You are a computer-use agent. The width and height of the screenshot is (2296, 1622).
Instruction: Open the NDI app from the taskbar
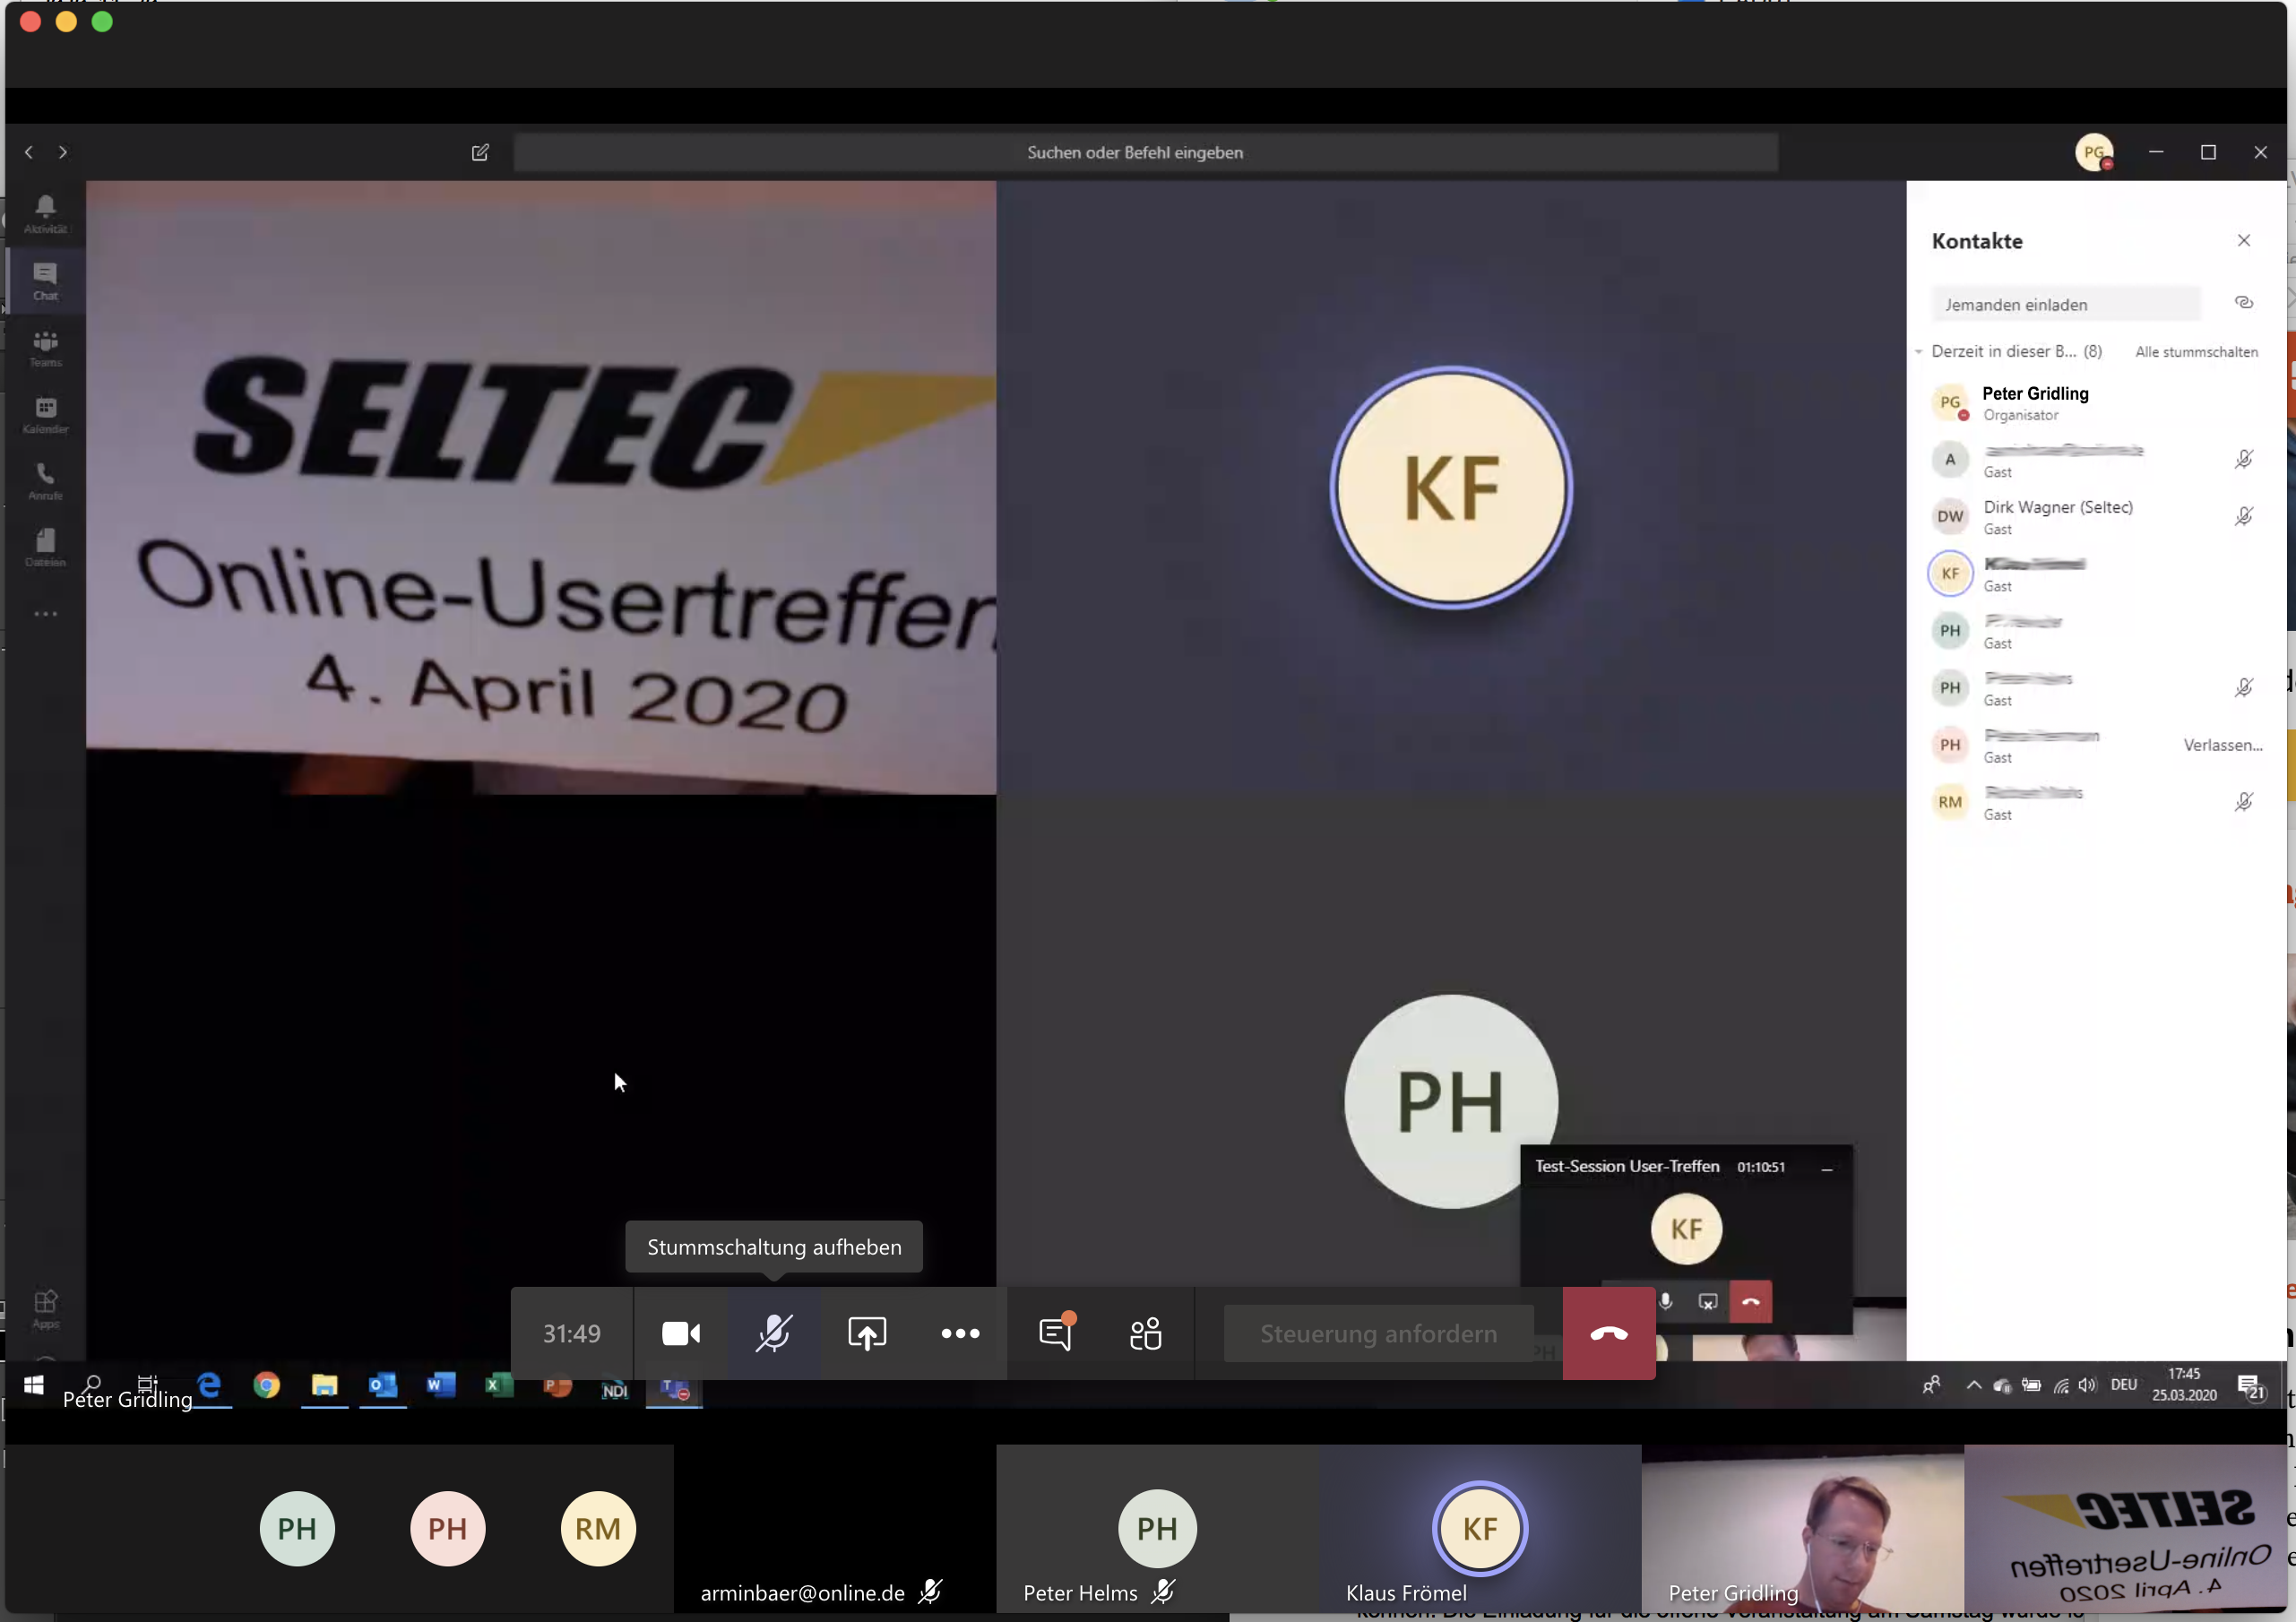614,1389
